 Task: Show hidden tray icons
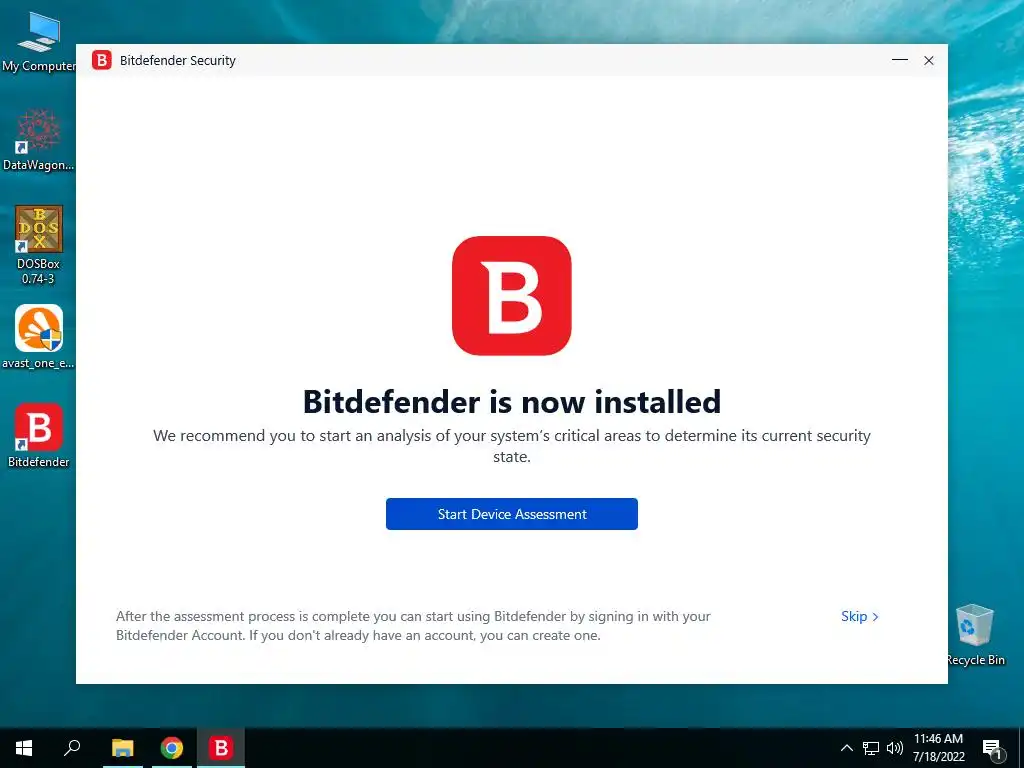pyautogui.click(x=846, y=748)
